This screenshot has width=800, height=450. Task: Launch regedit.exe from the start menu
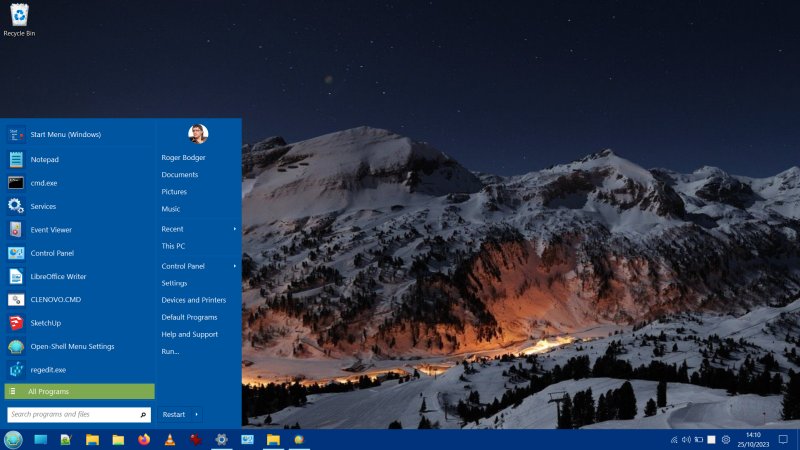(48, 369)
